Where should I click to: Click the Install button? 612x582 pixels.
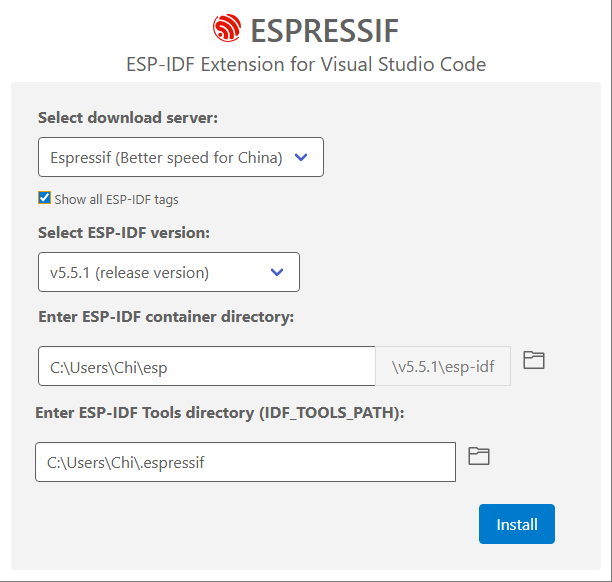click(517, 524)
